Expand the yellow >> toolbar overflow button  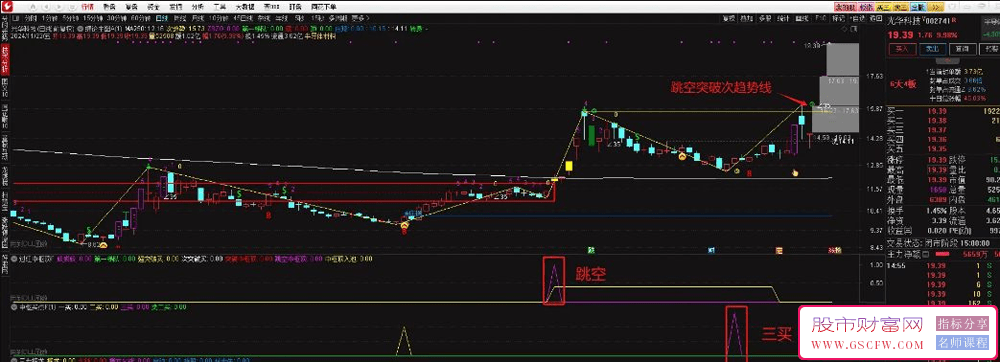click(x=936, y=7)
